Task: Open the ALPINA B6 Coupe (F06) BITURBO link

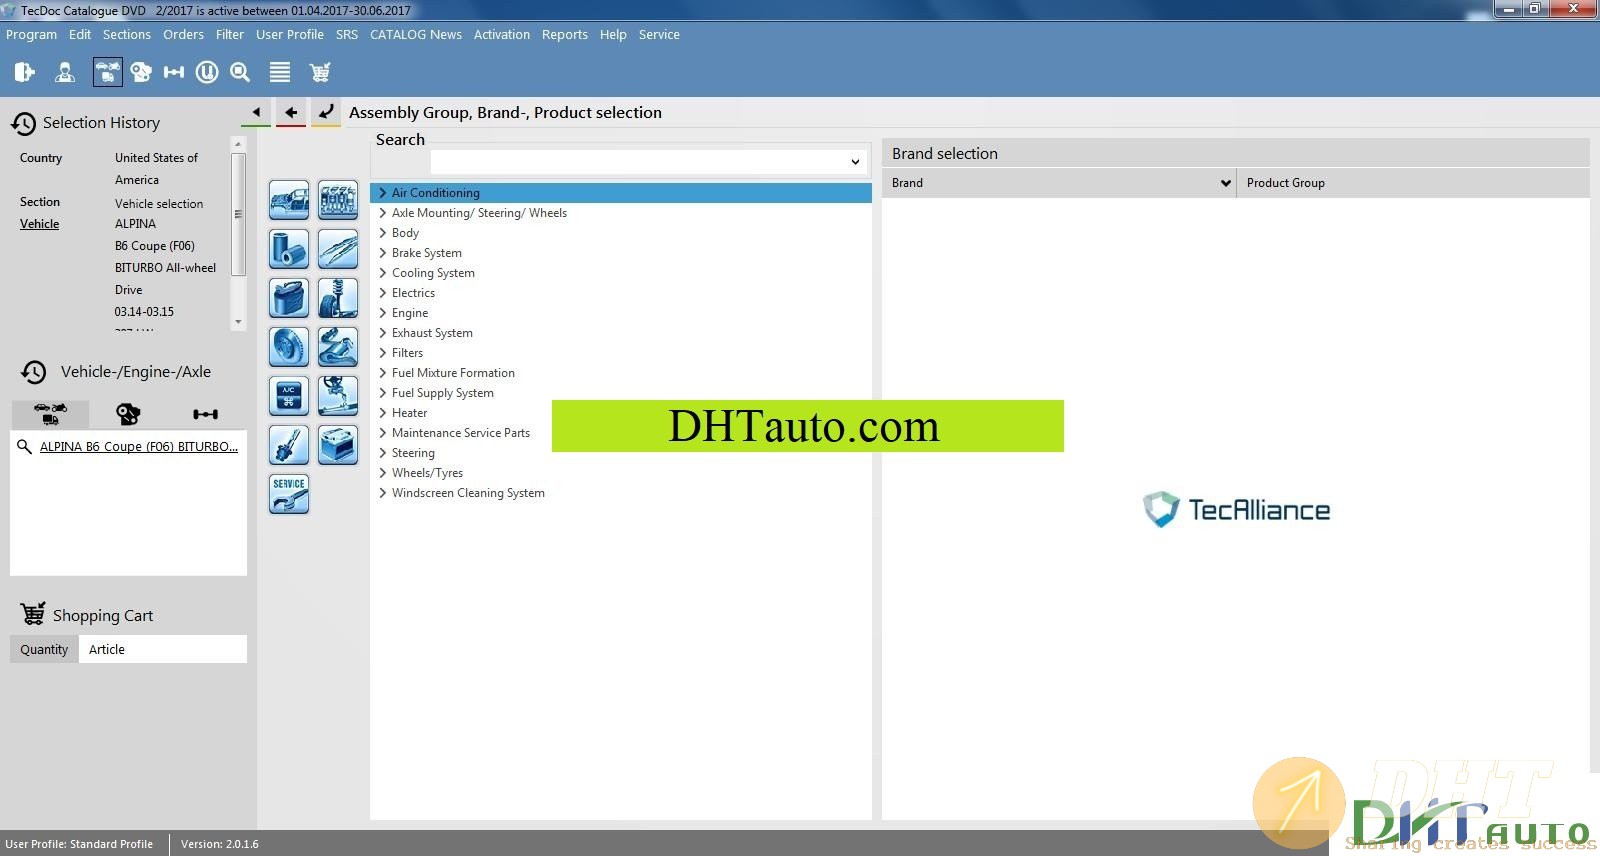Action: (x=139, y=447)
